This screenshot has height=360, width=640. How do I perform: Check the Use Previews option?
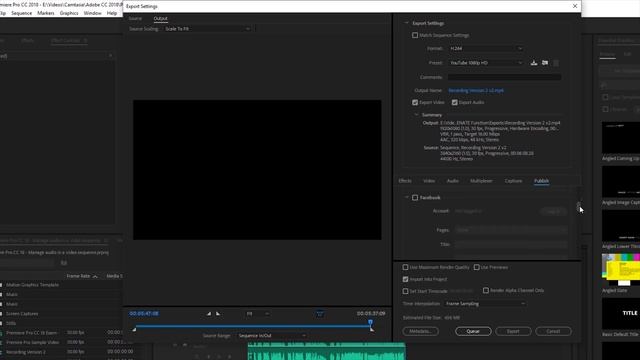click(x=476, y=267)
